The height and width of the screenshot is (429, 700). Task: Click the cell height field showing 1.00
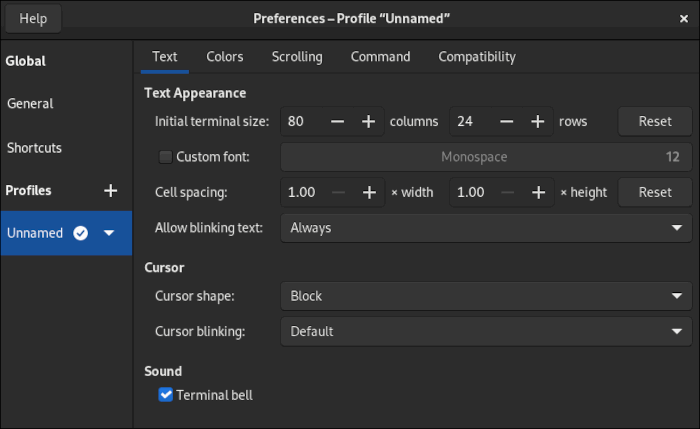click(x=471, y=192)
